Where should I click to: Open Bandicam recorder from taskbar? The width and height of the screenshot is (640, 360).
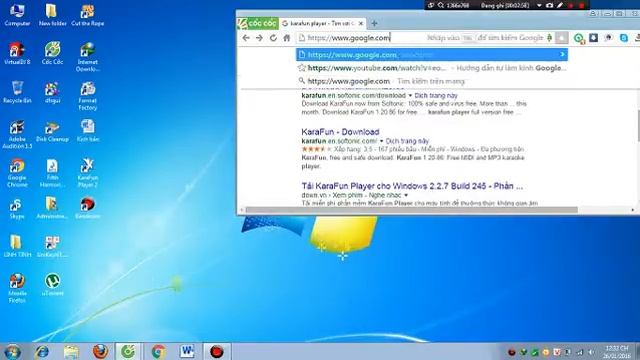tap(217, 351)
